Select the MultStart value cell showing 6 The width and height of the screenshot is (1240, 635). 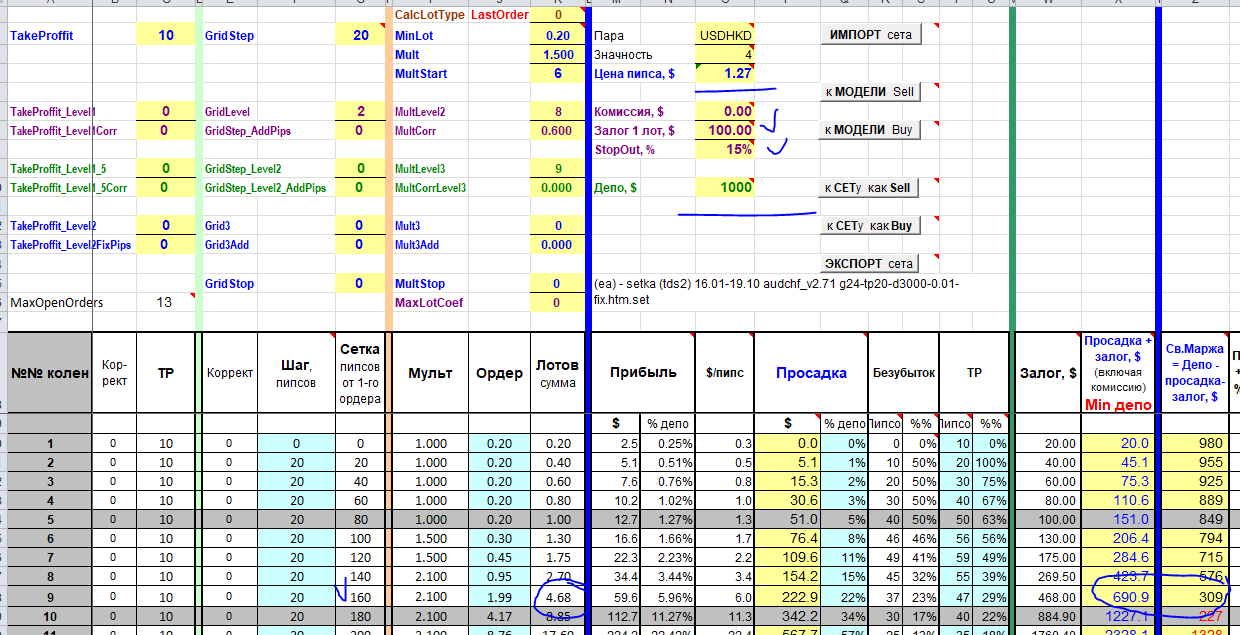(557, 74)
